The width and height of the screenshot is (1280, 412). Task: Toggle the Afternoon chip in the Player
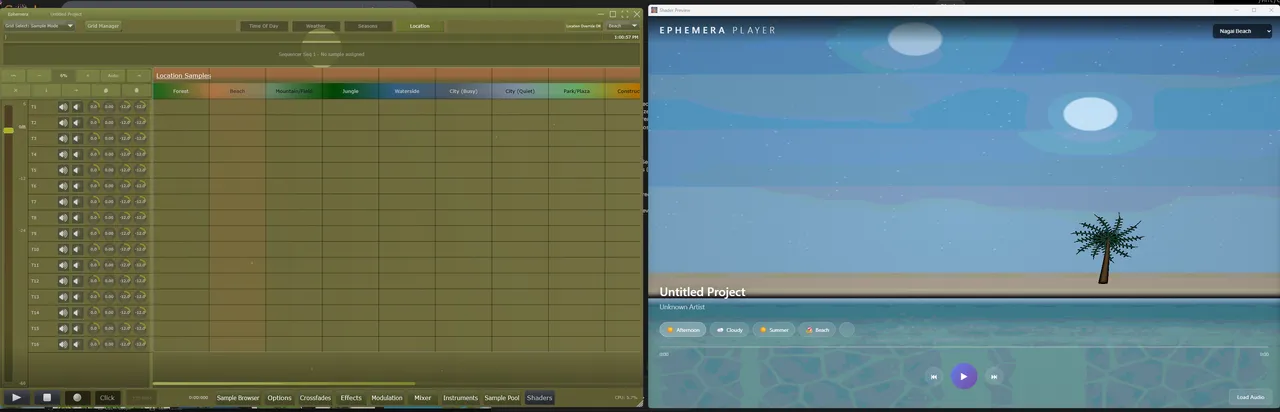coord(683,330)
